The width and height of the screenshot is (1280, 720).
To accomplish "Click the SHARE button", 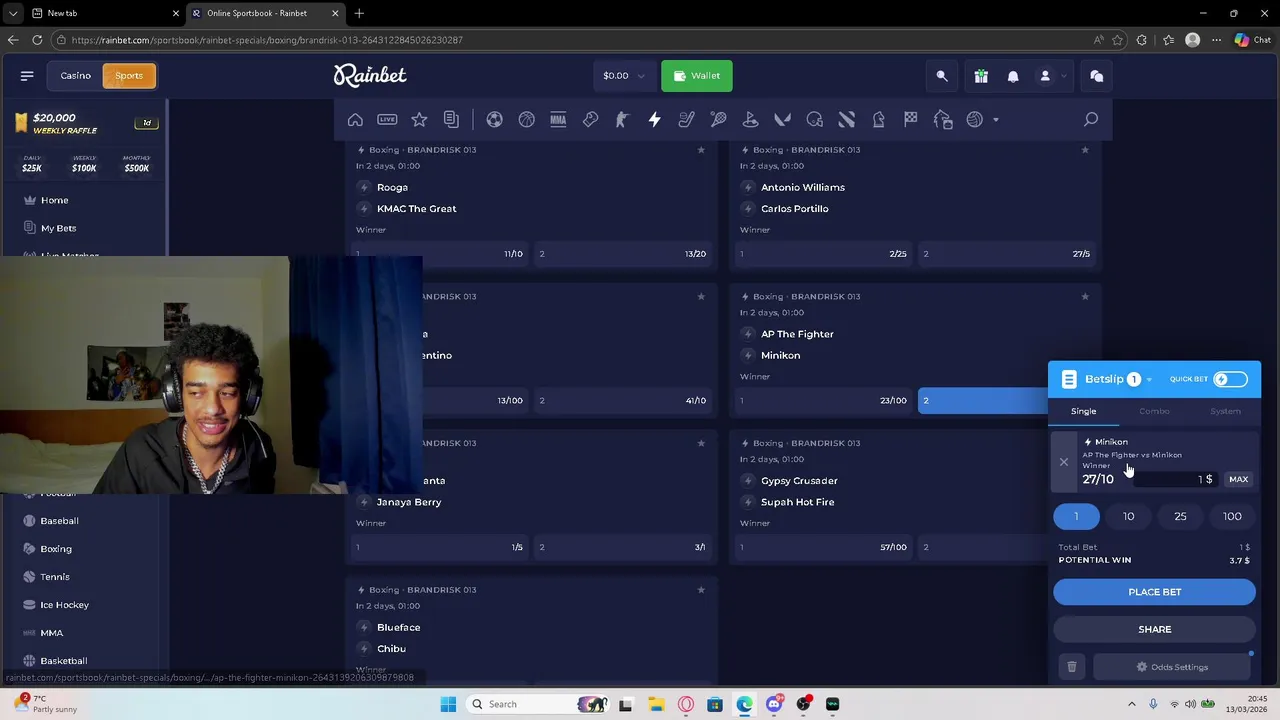I will (x=1154, y=629).
